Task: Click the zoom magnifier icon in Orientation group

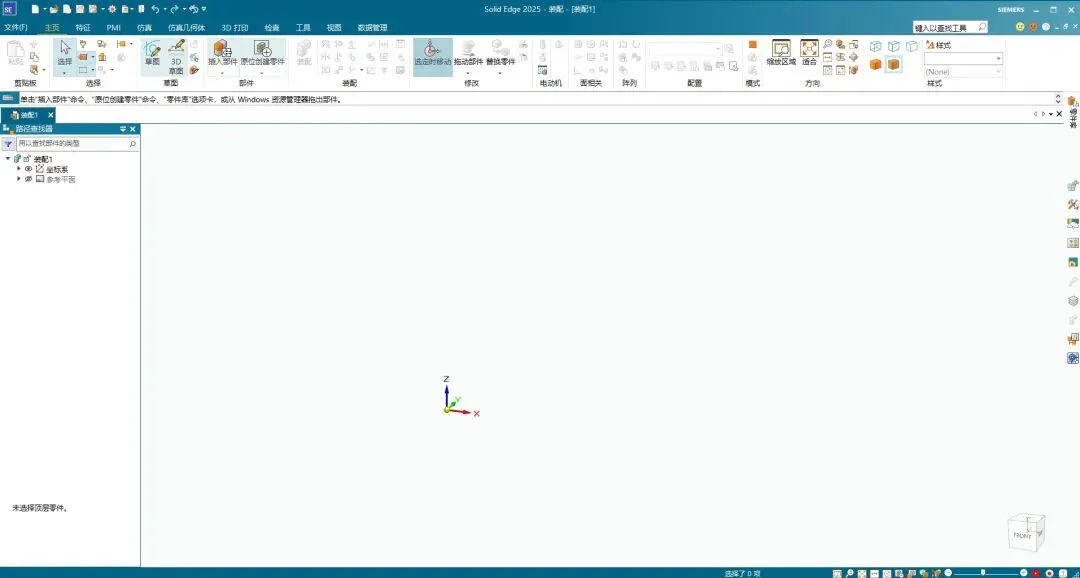Action: point(827,44)
